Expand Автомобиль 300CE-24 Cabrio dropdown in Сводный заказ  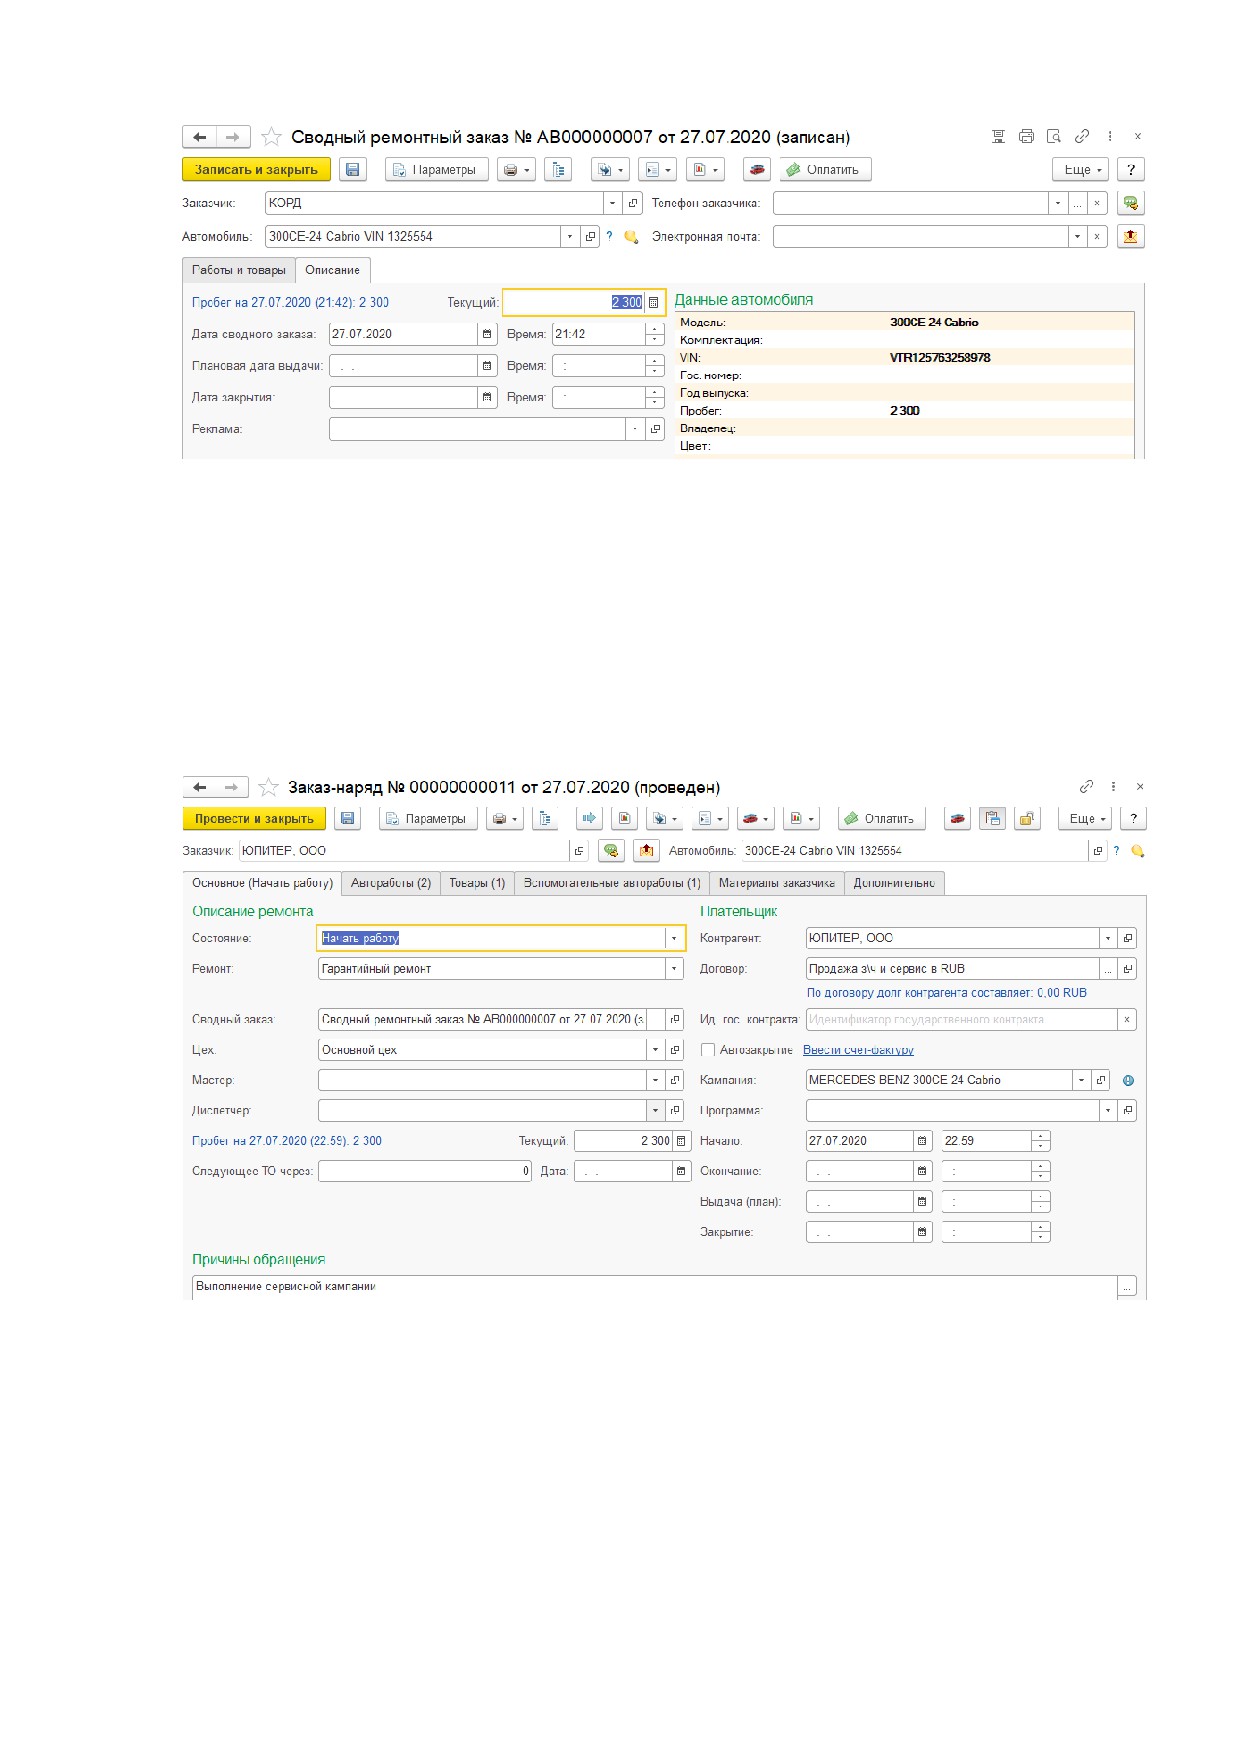pos(570,237)
